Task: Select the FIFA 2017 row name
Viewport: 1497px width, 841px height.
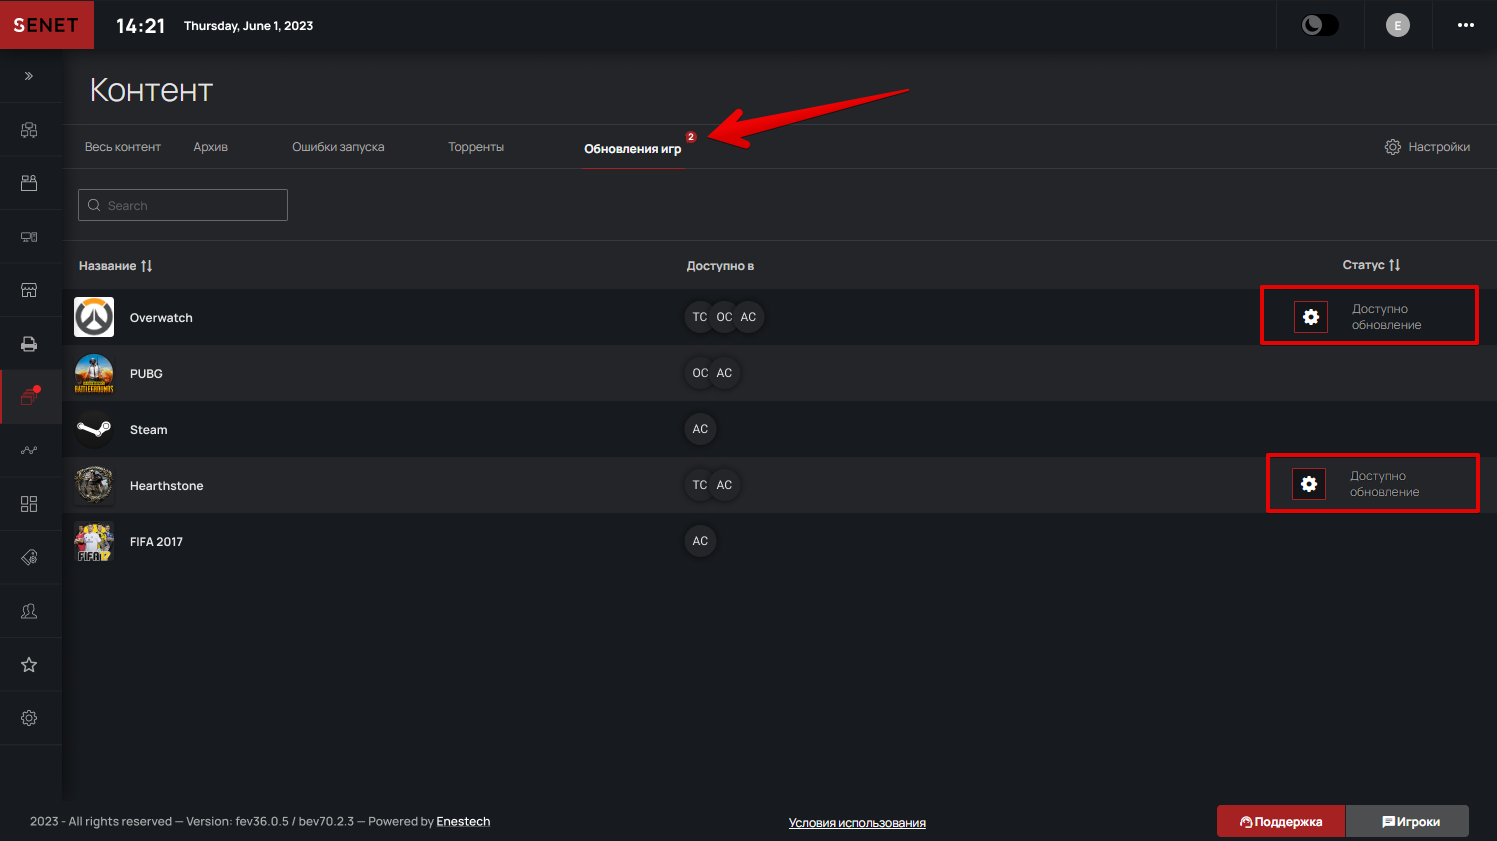Action: click(x=157, y=542)
